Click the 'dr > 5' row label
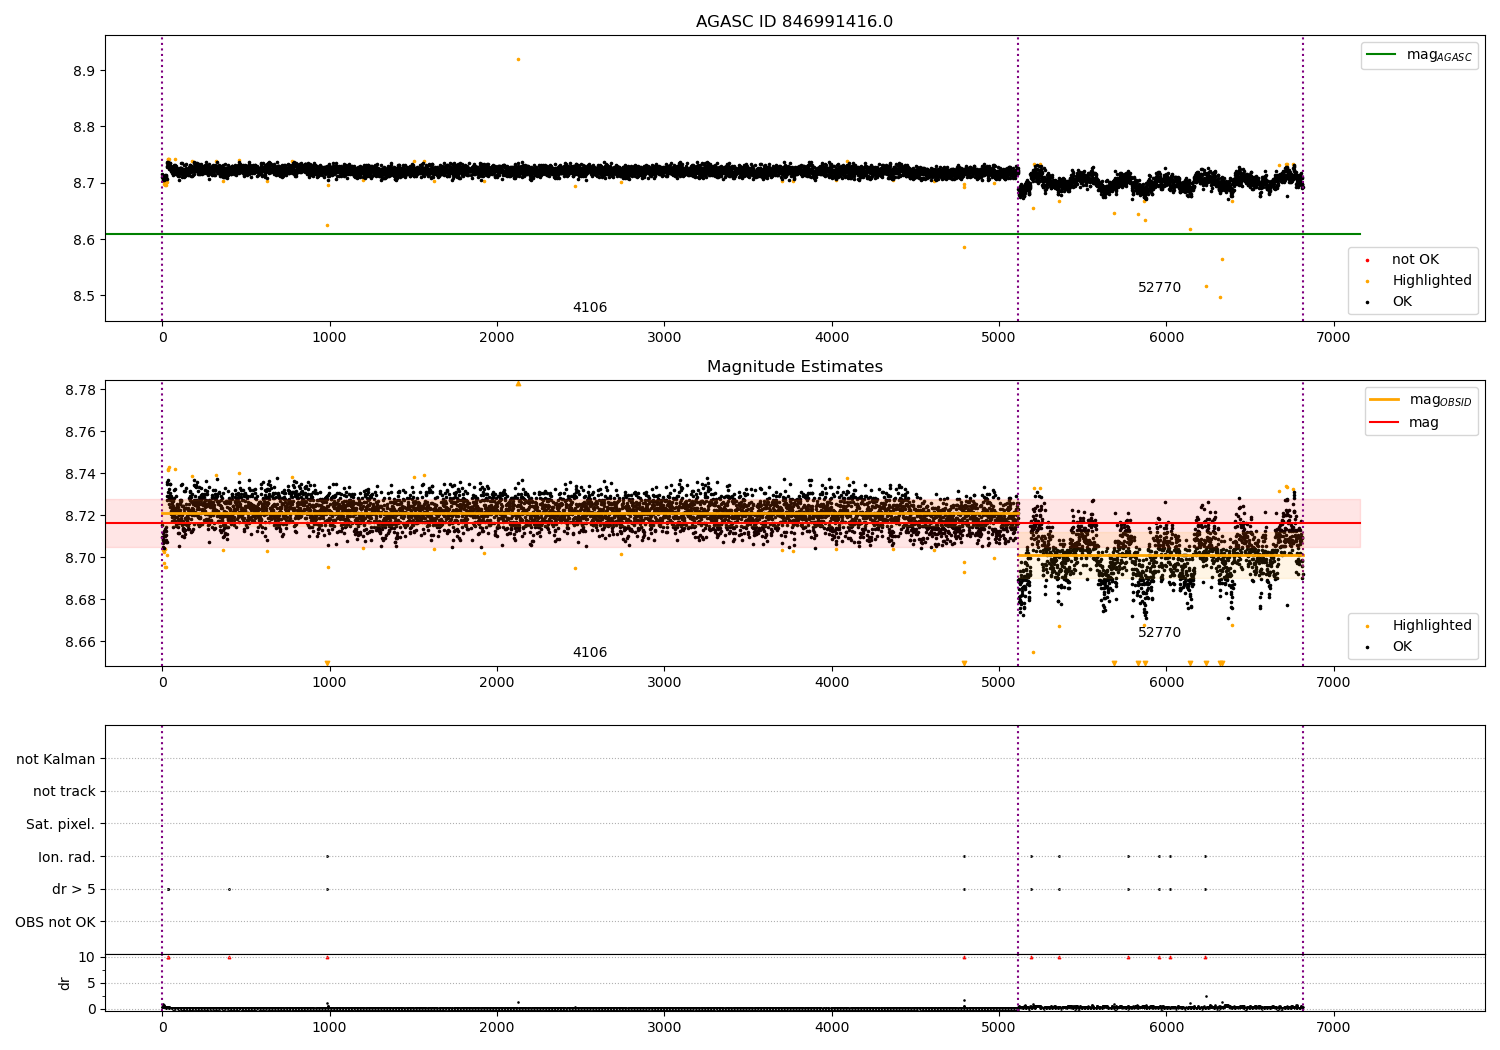 74,890
